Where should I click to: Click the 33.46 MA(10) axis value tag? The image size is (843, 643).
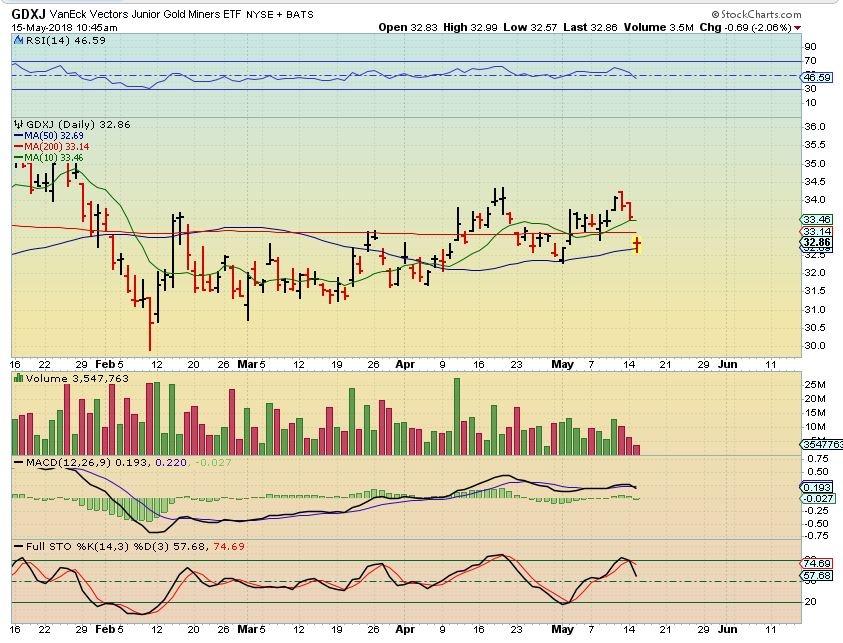point(817,219)
